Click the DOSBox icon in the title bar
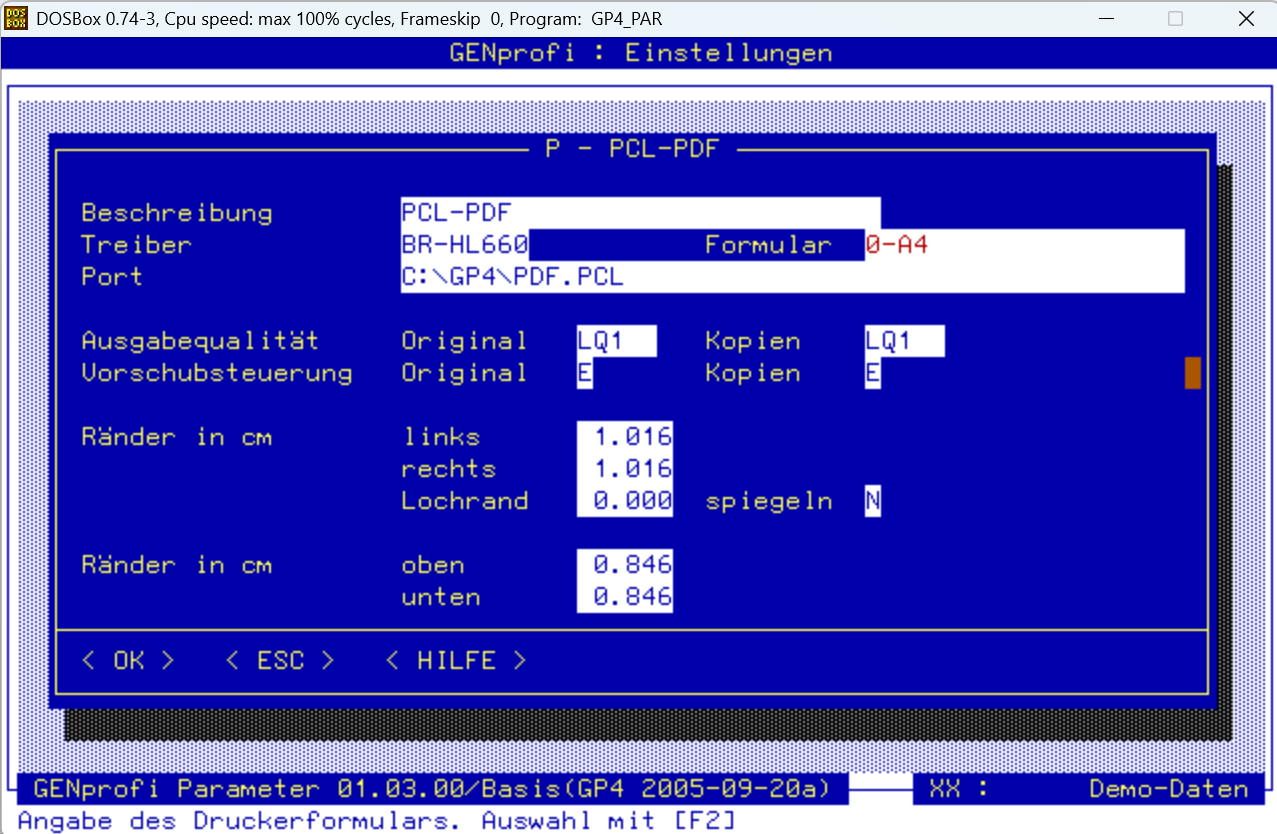1277x834 pixels. coord(17,18)
